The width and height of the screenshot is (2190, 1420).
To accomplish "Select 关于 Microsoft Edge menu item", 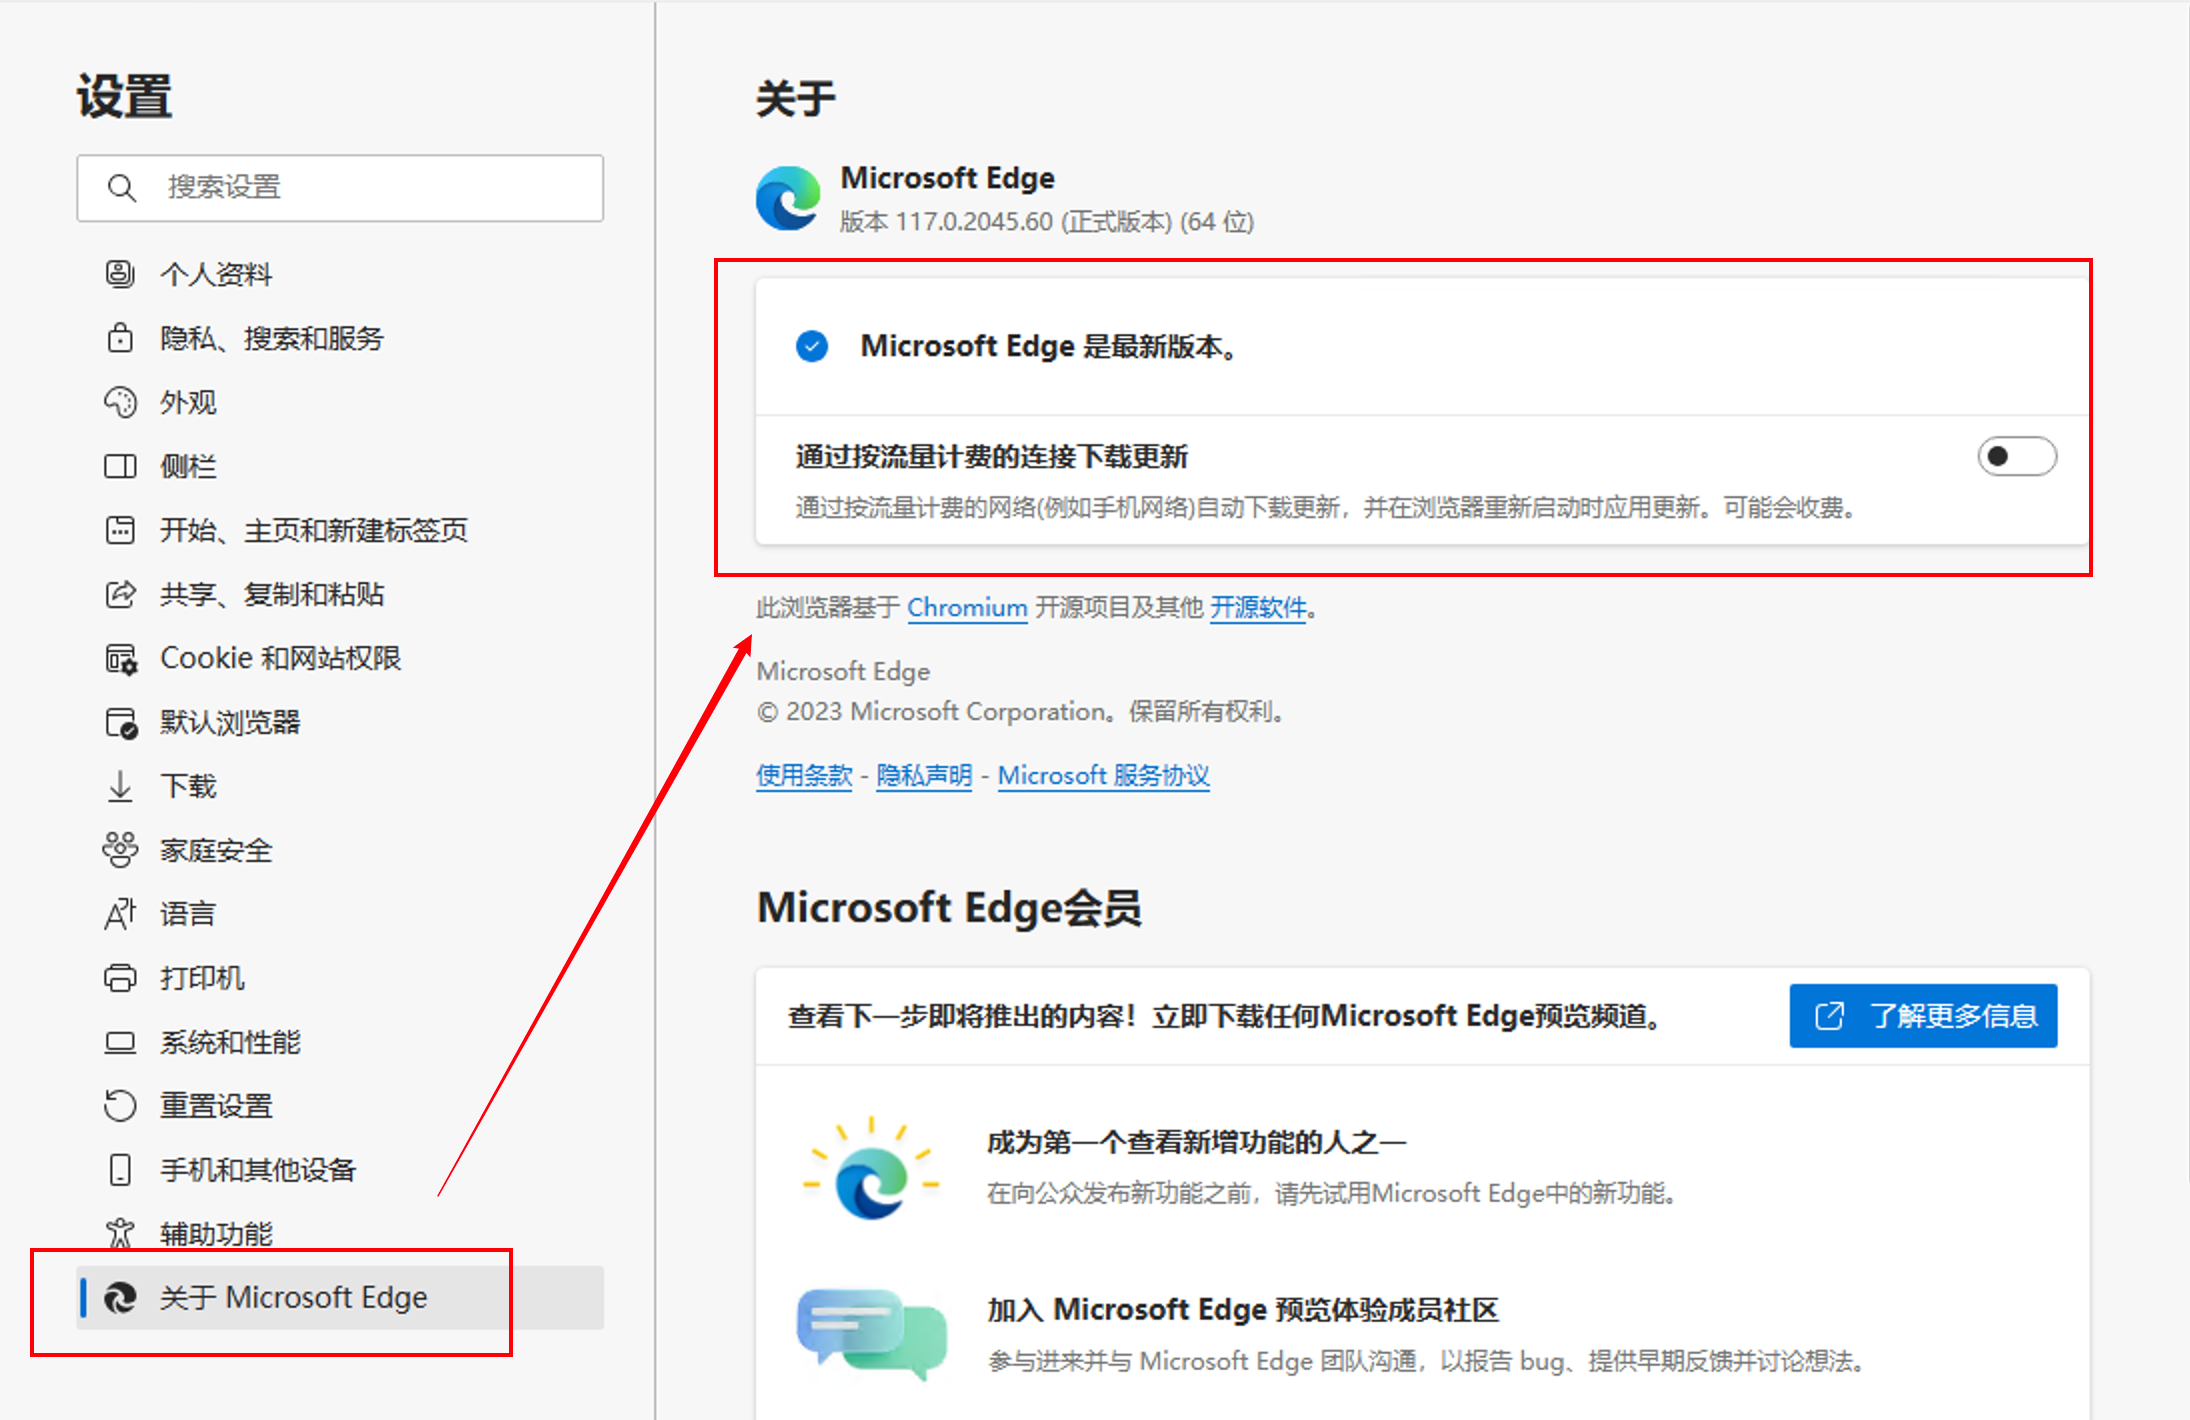I will point(340,1298).
